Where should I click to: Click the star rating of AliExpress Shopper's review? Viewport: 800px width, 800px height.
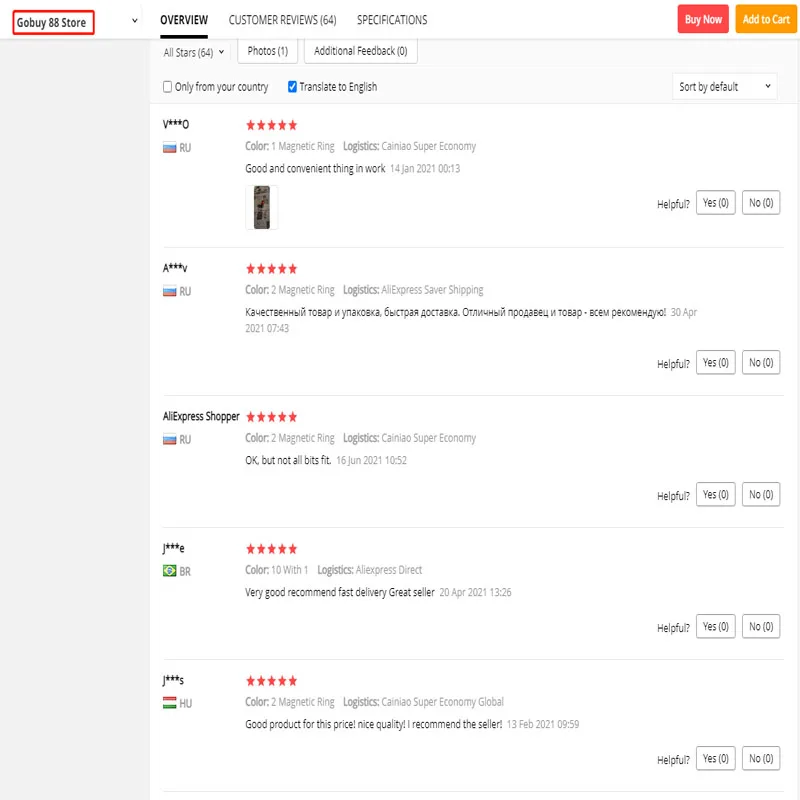(x=271, y=417)
